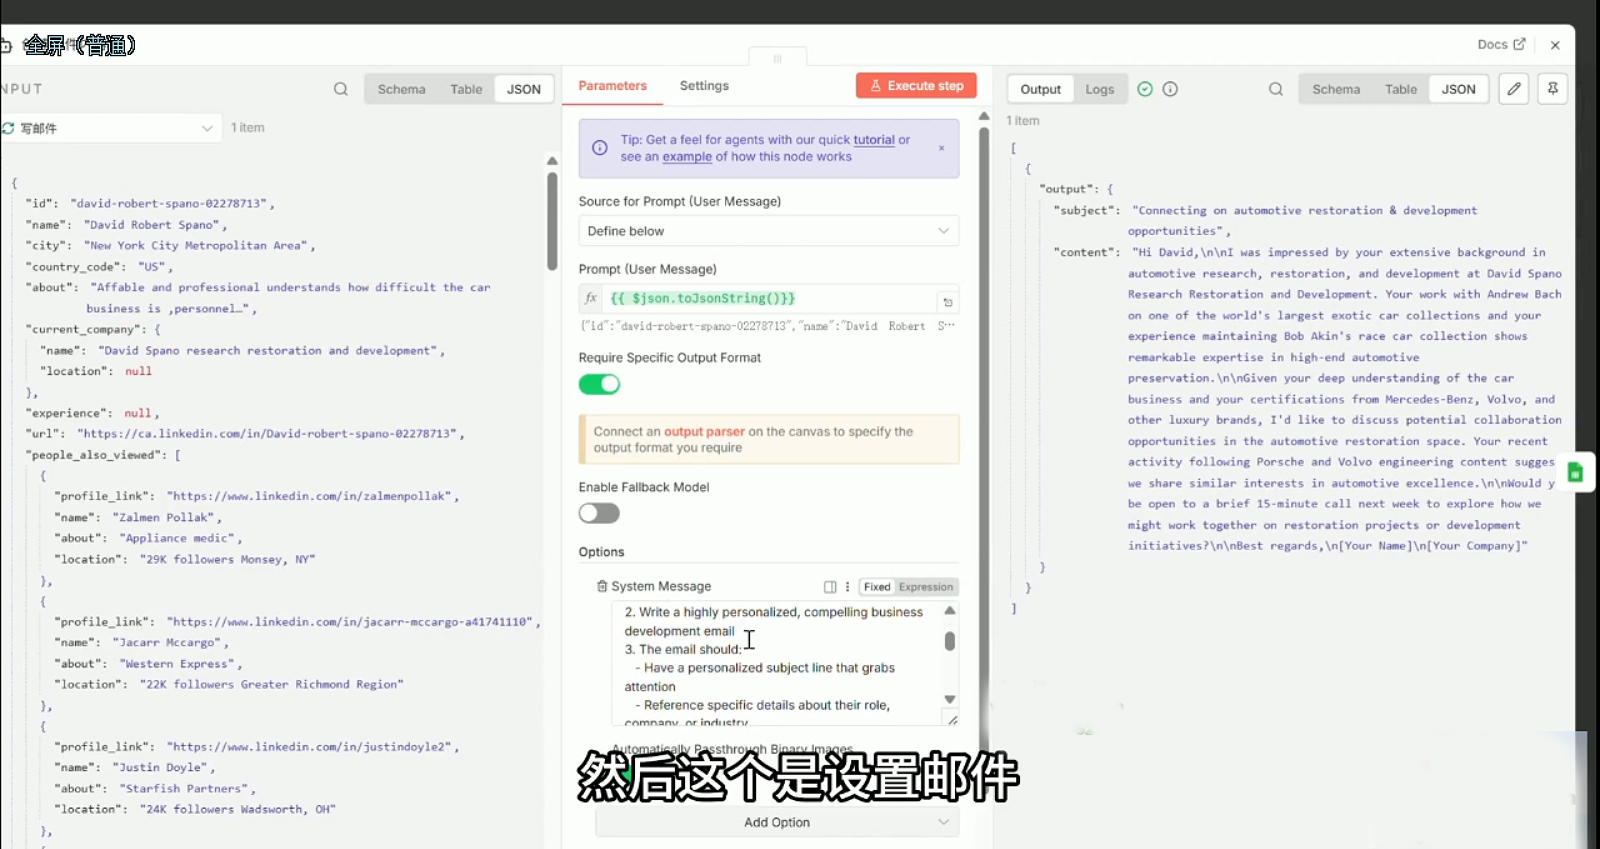This screenshot has width=1600, height=849.
Task: Click the green success checkmark icon
Action: [x=1145, y=89]
